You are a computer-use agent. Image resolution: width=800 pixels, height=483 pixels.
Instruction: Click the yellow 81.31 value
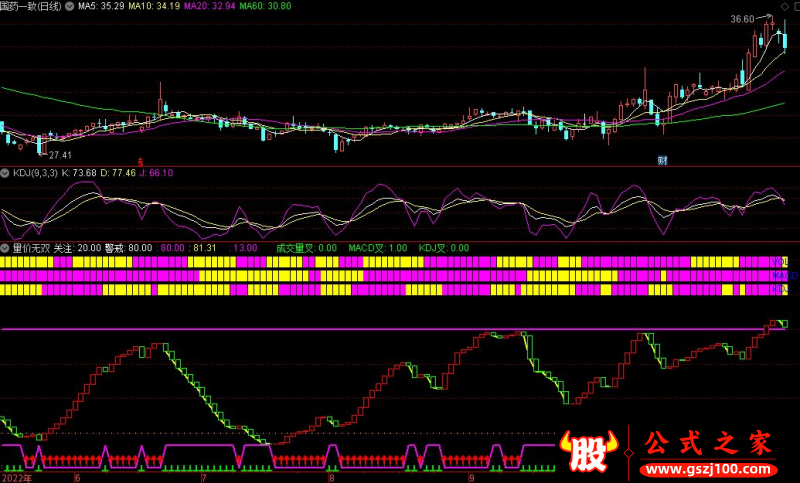(x=205, y=248)
